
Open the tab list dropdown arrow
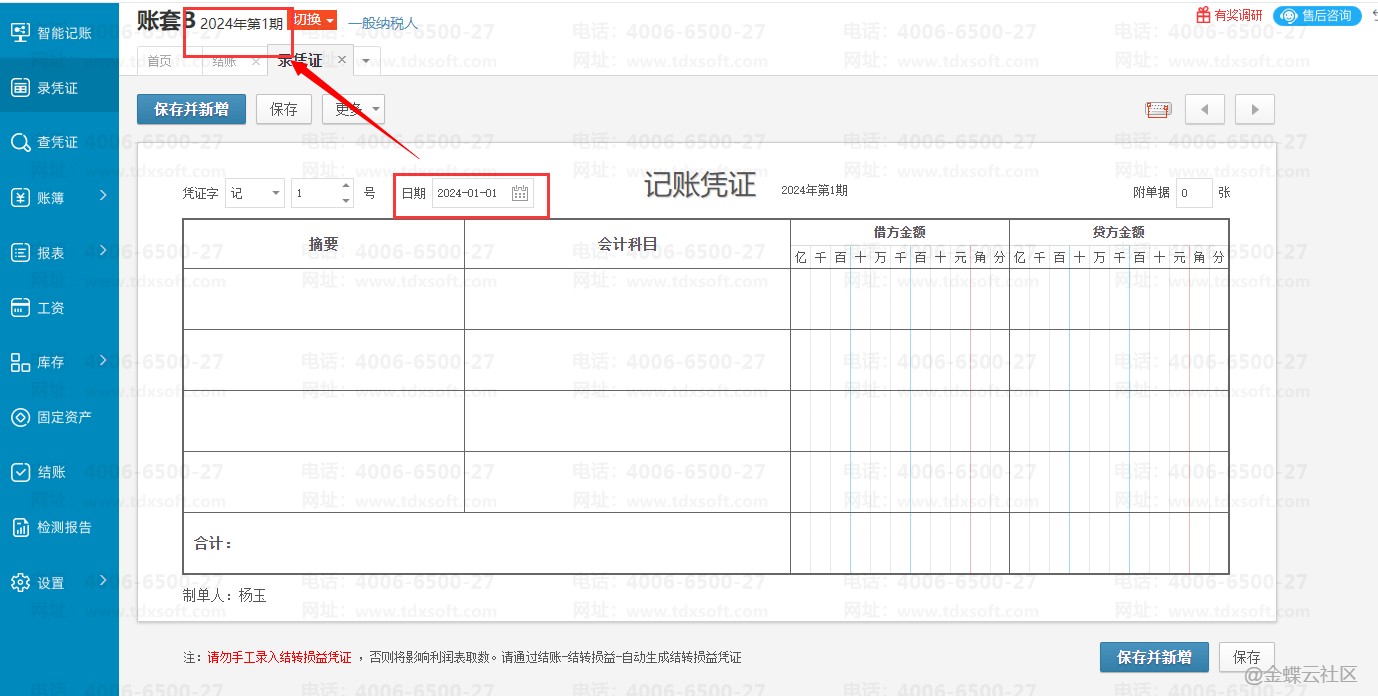365,61
